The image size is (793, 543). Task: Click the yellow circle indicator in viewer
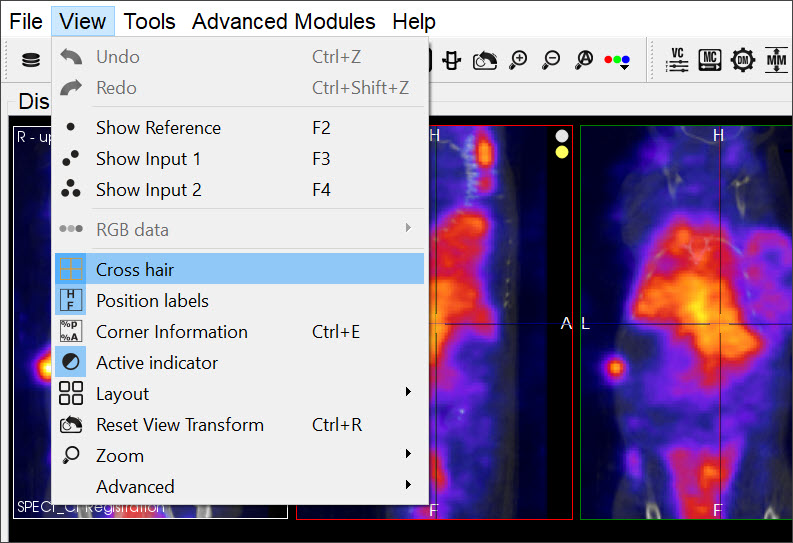(561, 152)
